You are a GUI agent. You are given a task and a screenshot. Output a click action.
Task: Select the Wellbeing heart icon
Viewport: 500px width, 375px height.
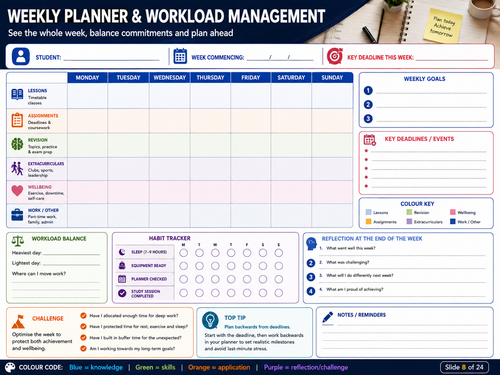point(17,191)
